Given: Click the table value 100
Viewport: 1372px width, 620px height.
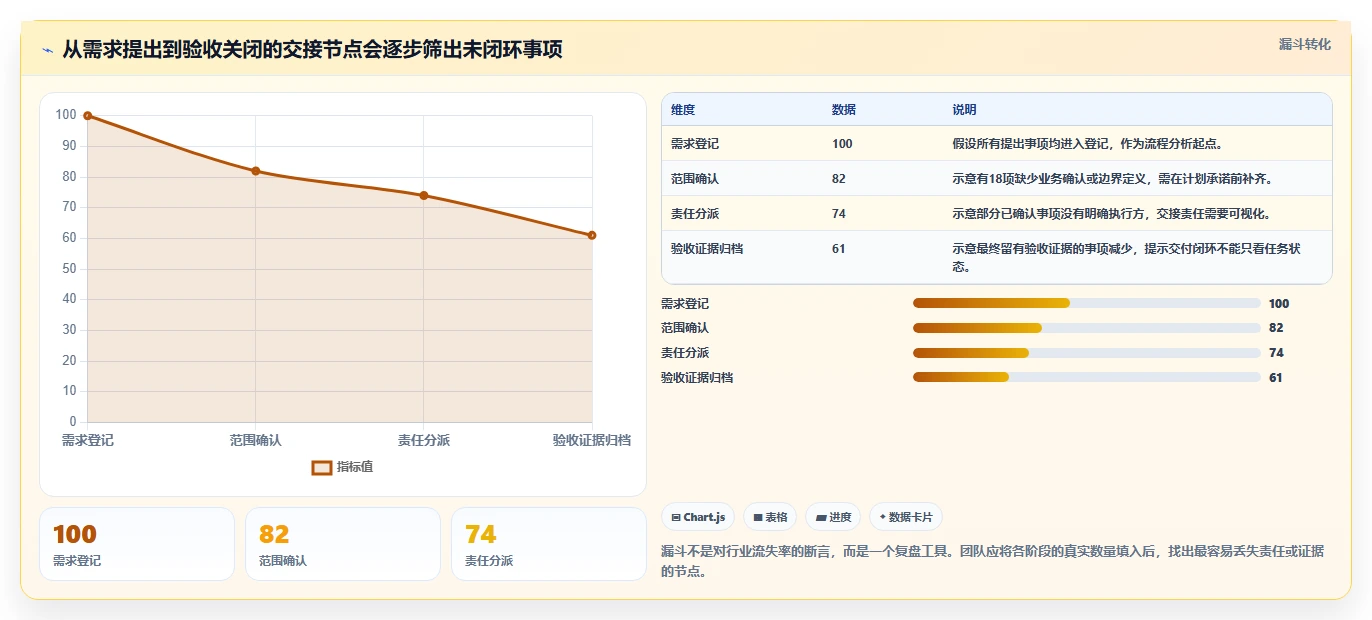Looking at the screenshot, I should pos(842,144).
